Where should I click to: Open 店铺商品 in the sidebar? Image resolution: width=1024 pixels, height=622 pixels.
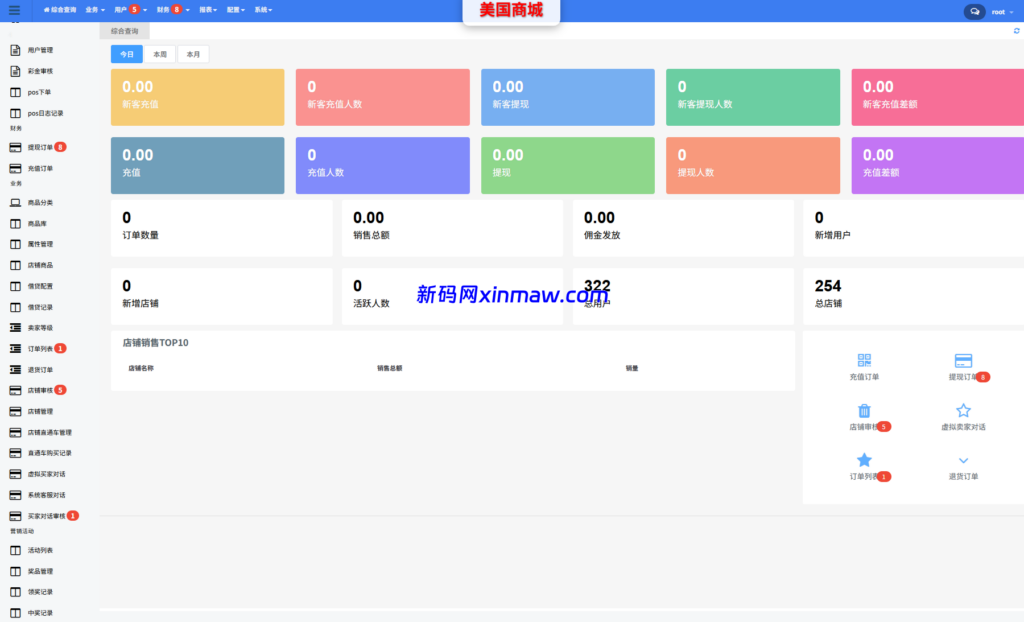[x=40, y=265]
